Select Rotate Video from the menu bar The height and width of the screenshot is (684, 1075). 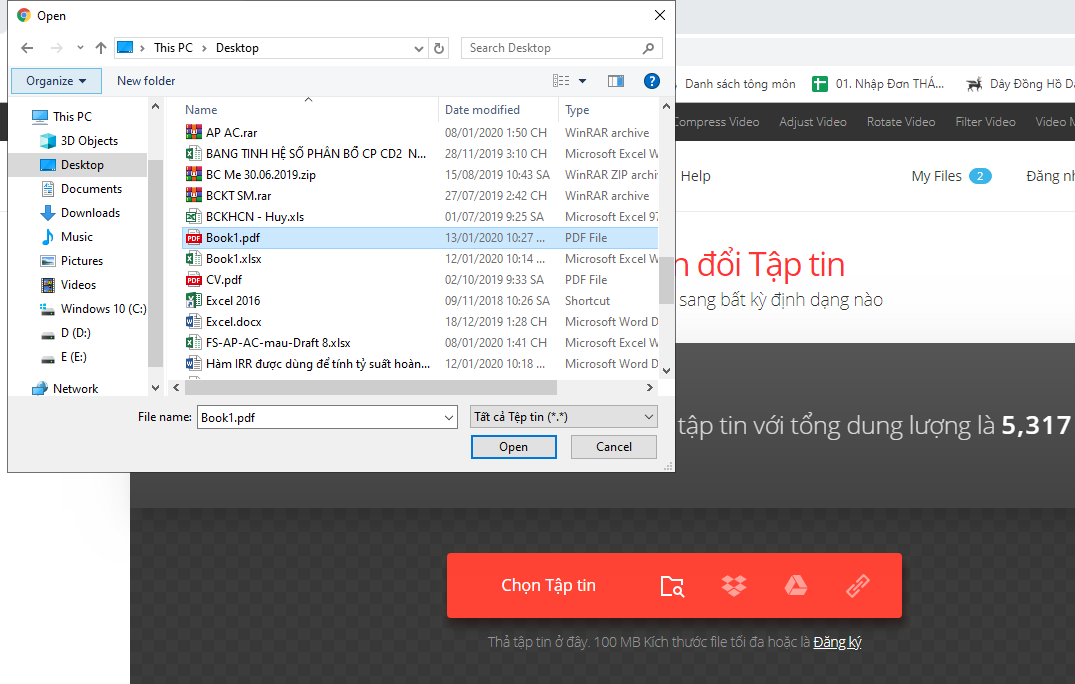[899, 121]
